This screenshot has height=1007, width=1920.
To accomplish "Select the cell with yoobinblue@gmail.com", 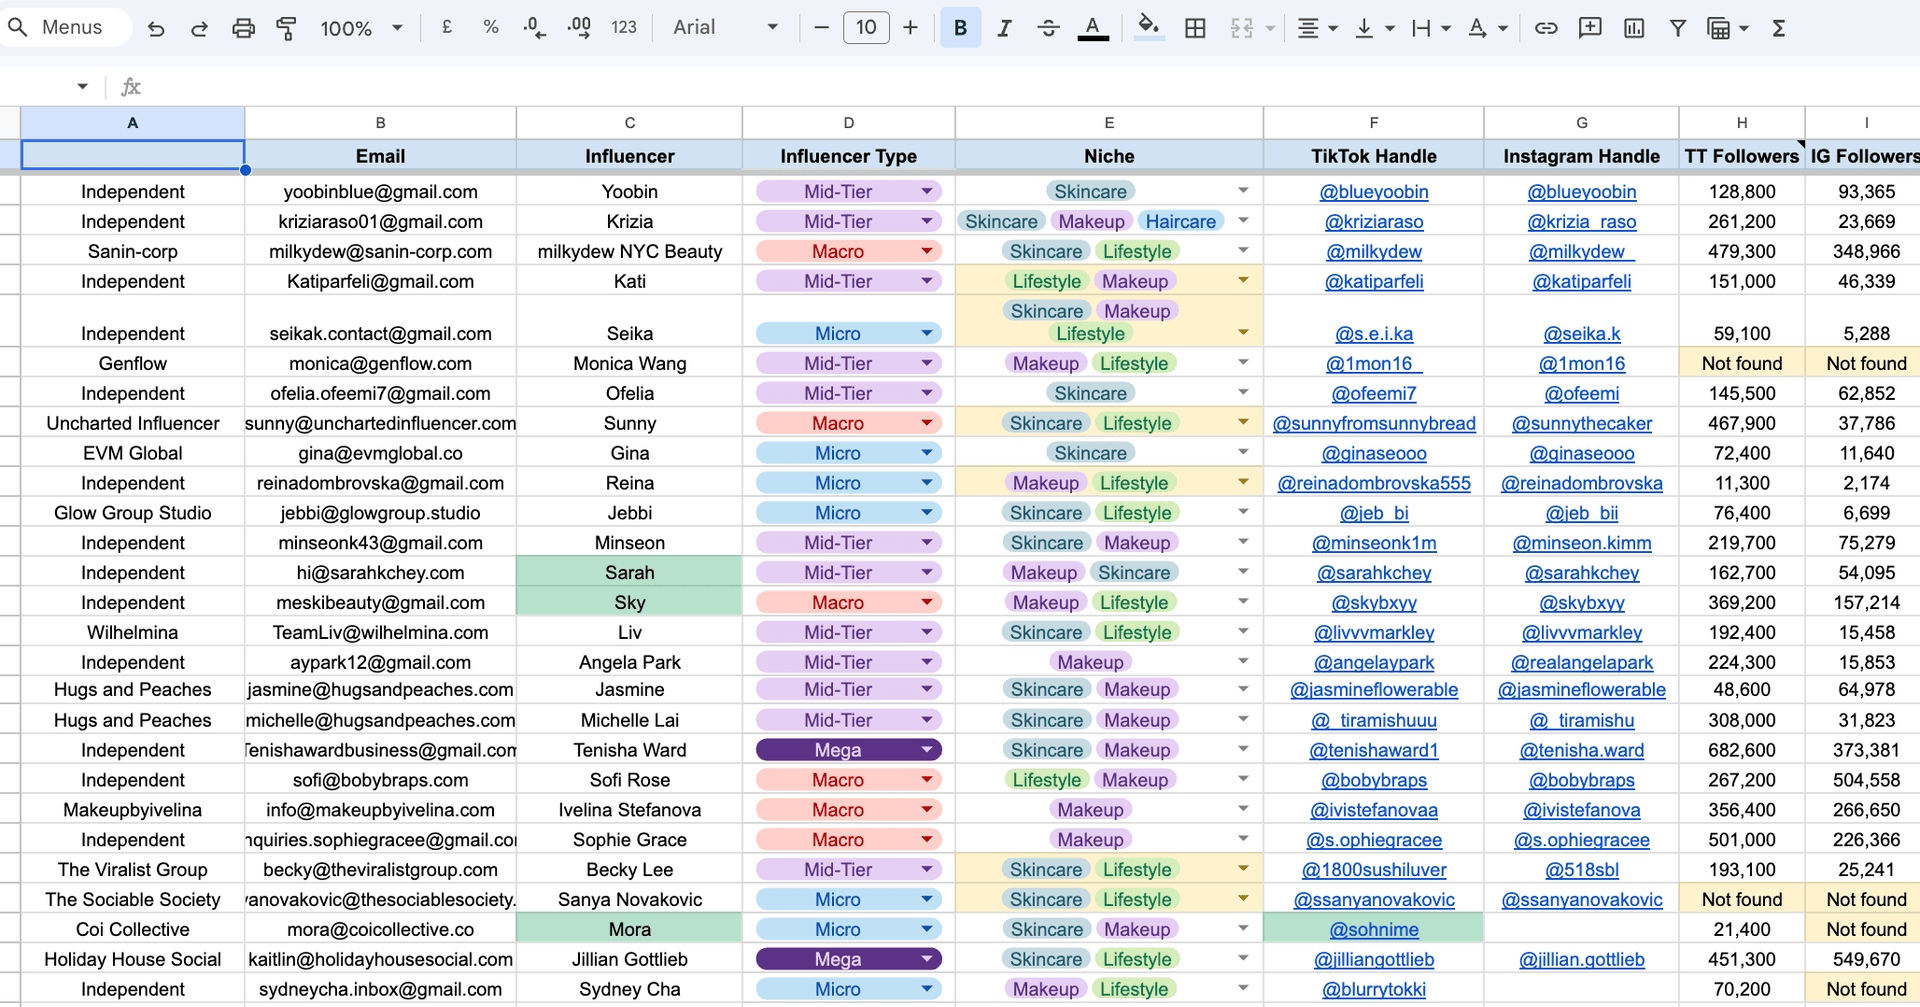I will pyautogui.click(x=380, y=192).
